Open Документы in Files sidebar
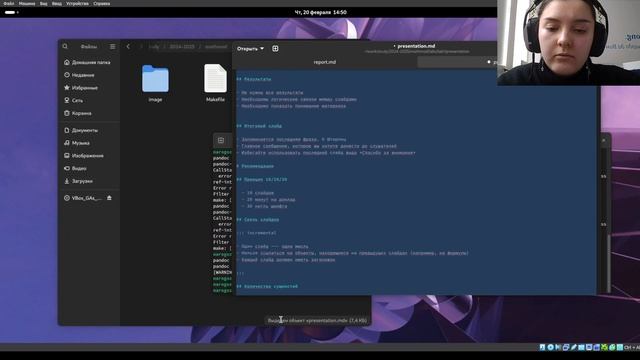The height and width of the screenshot is (360, 640). [81, 130]
